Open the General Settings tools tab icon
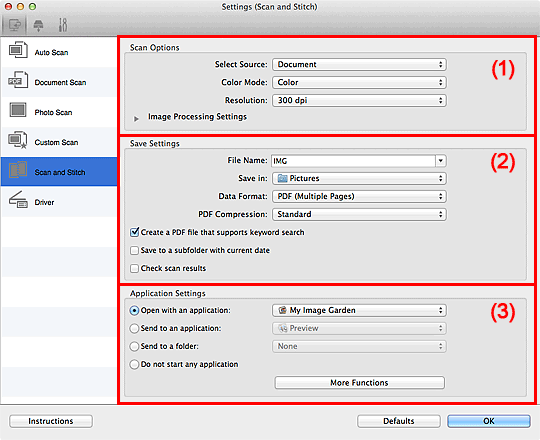Viewport: 540px width, 440px height. (x=63, y=25)
